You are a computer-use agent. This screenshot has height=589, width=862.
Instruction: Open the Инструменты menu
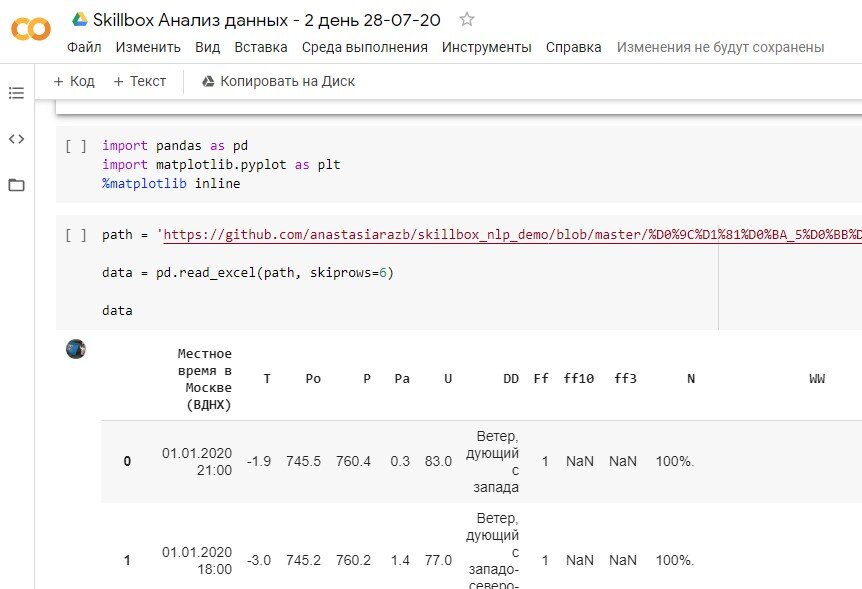coord(487,47)
